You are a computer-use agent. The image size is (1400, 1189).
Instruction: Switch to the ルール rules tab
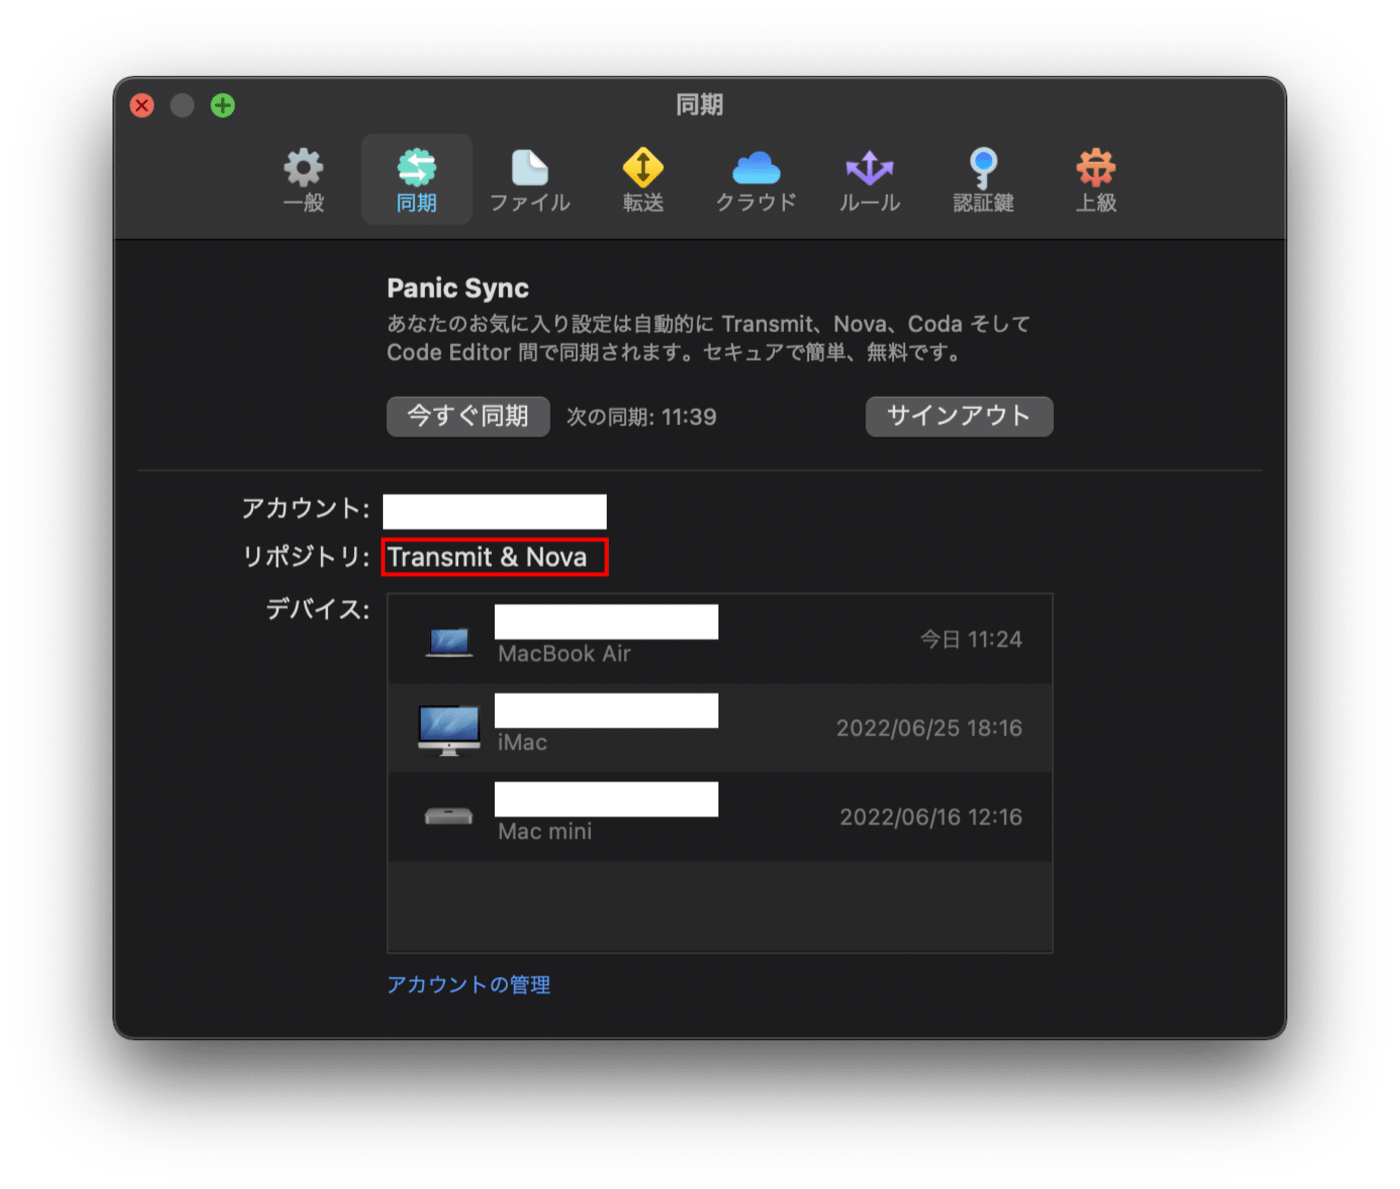tap(869, 180)
